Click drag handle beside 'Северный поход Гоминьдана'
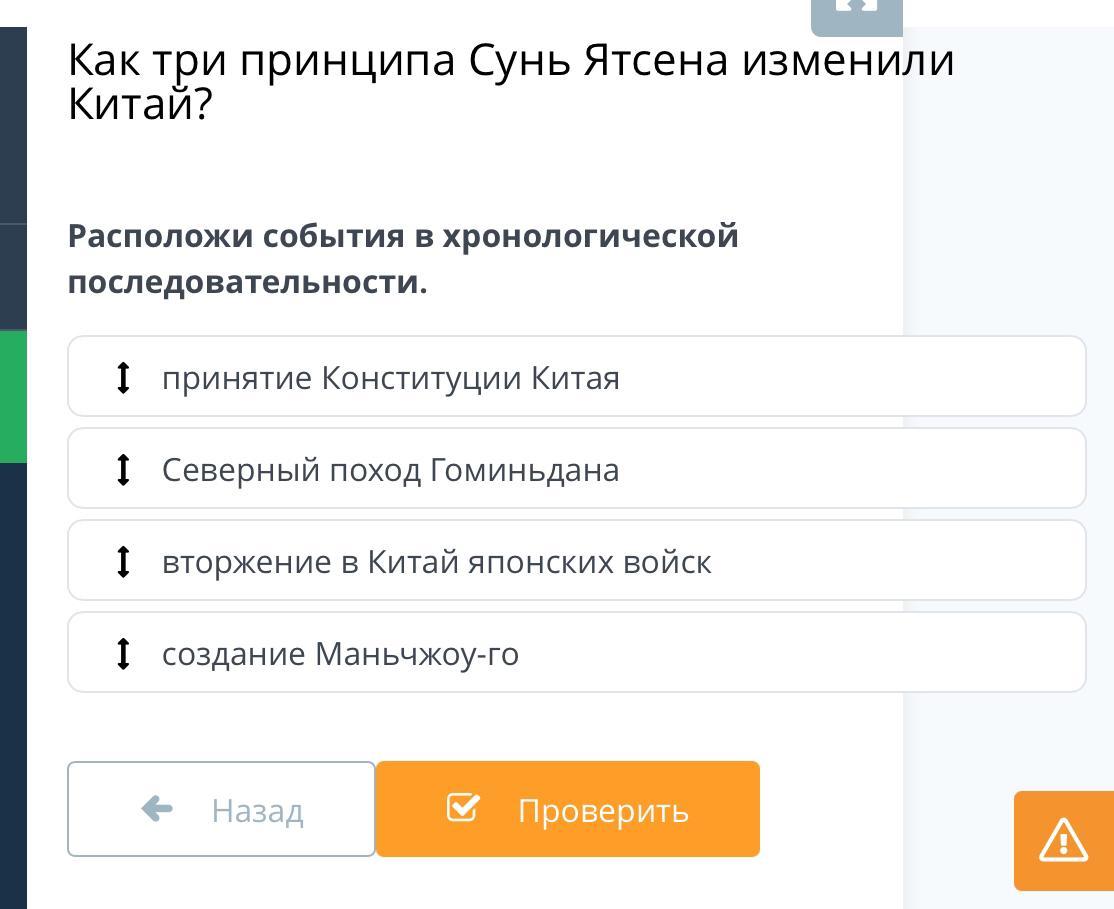This screenshot has height=909, width=1114. click(123, 470)
